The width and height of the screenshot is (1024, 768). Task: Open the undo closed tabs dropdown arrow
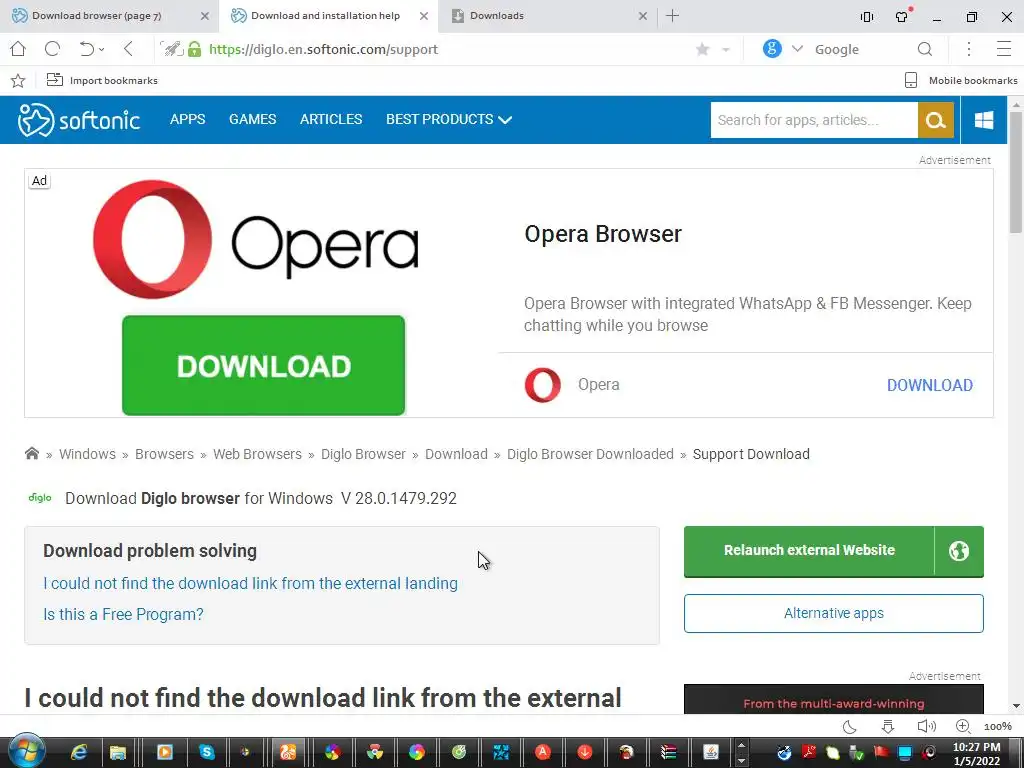(x=102, y=50)
